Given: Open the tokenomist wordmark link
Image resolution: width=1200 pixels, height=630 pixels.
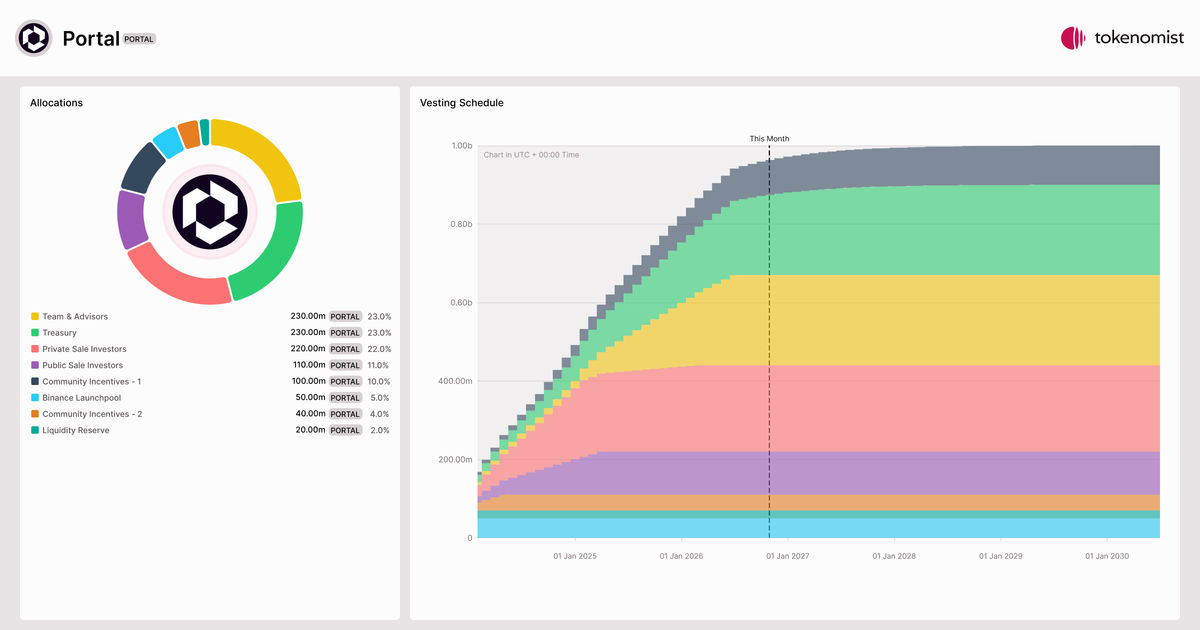Looking at the screenshot, I should click(x=1139, y=38).
